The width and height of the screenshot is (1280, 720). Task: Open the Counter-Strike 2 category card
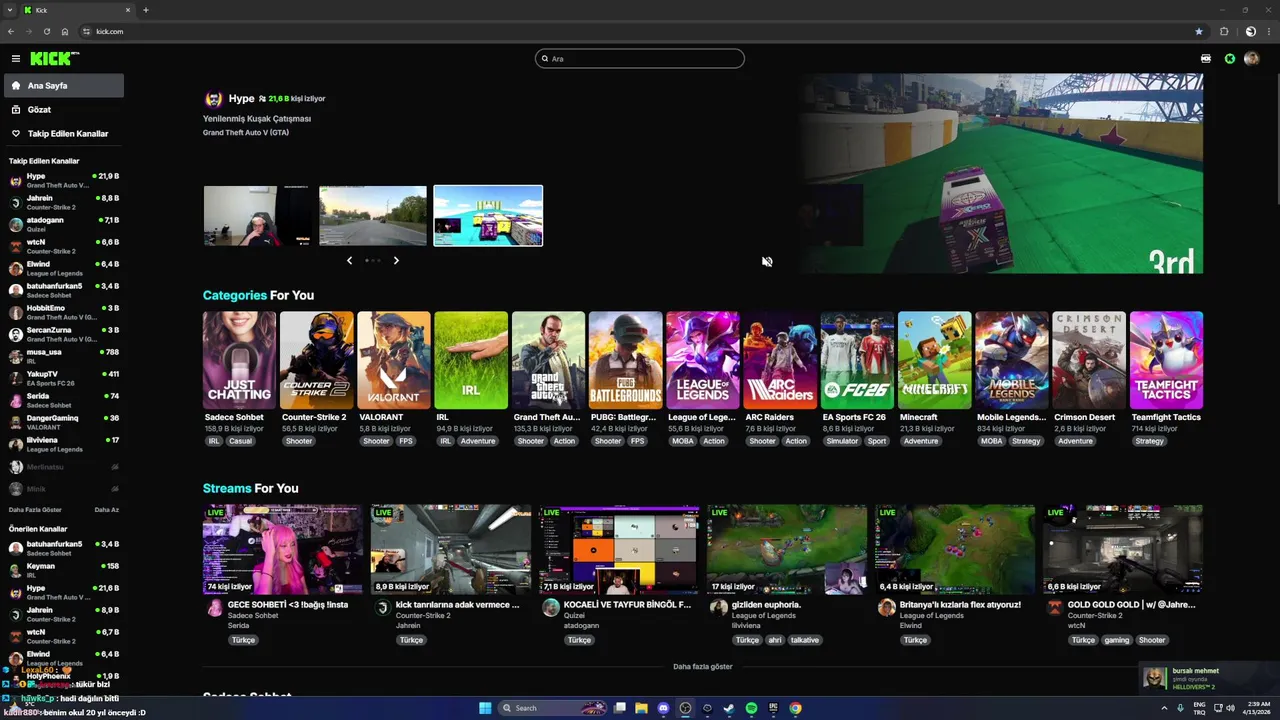(317, 360)
